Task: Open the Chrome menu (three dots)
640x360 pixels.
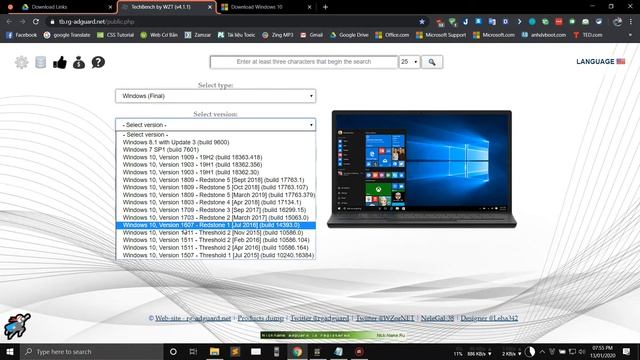Action: click(x=631, y=22)
